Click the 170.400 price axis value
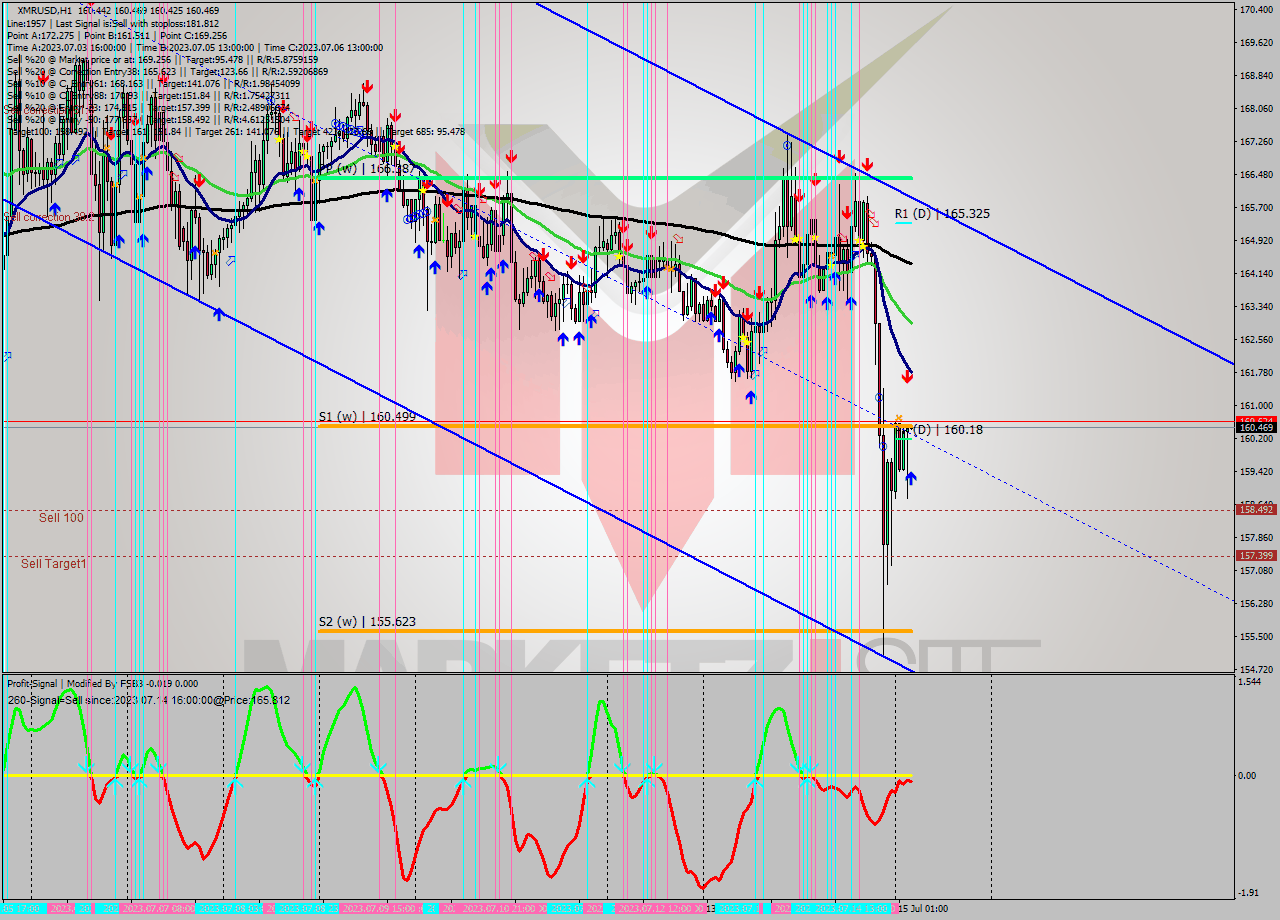This screenshot has width=1280, height=920. click(1256, 9)
